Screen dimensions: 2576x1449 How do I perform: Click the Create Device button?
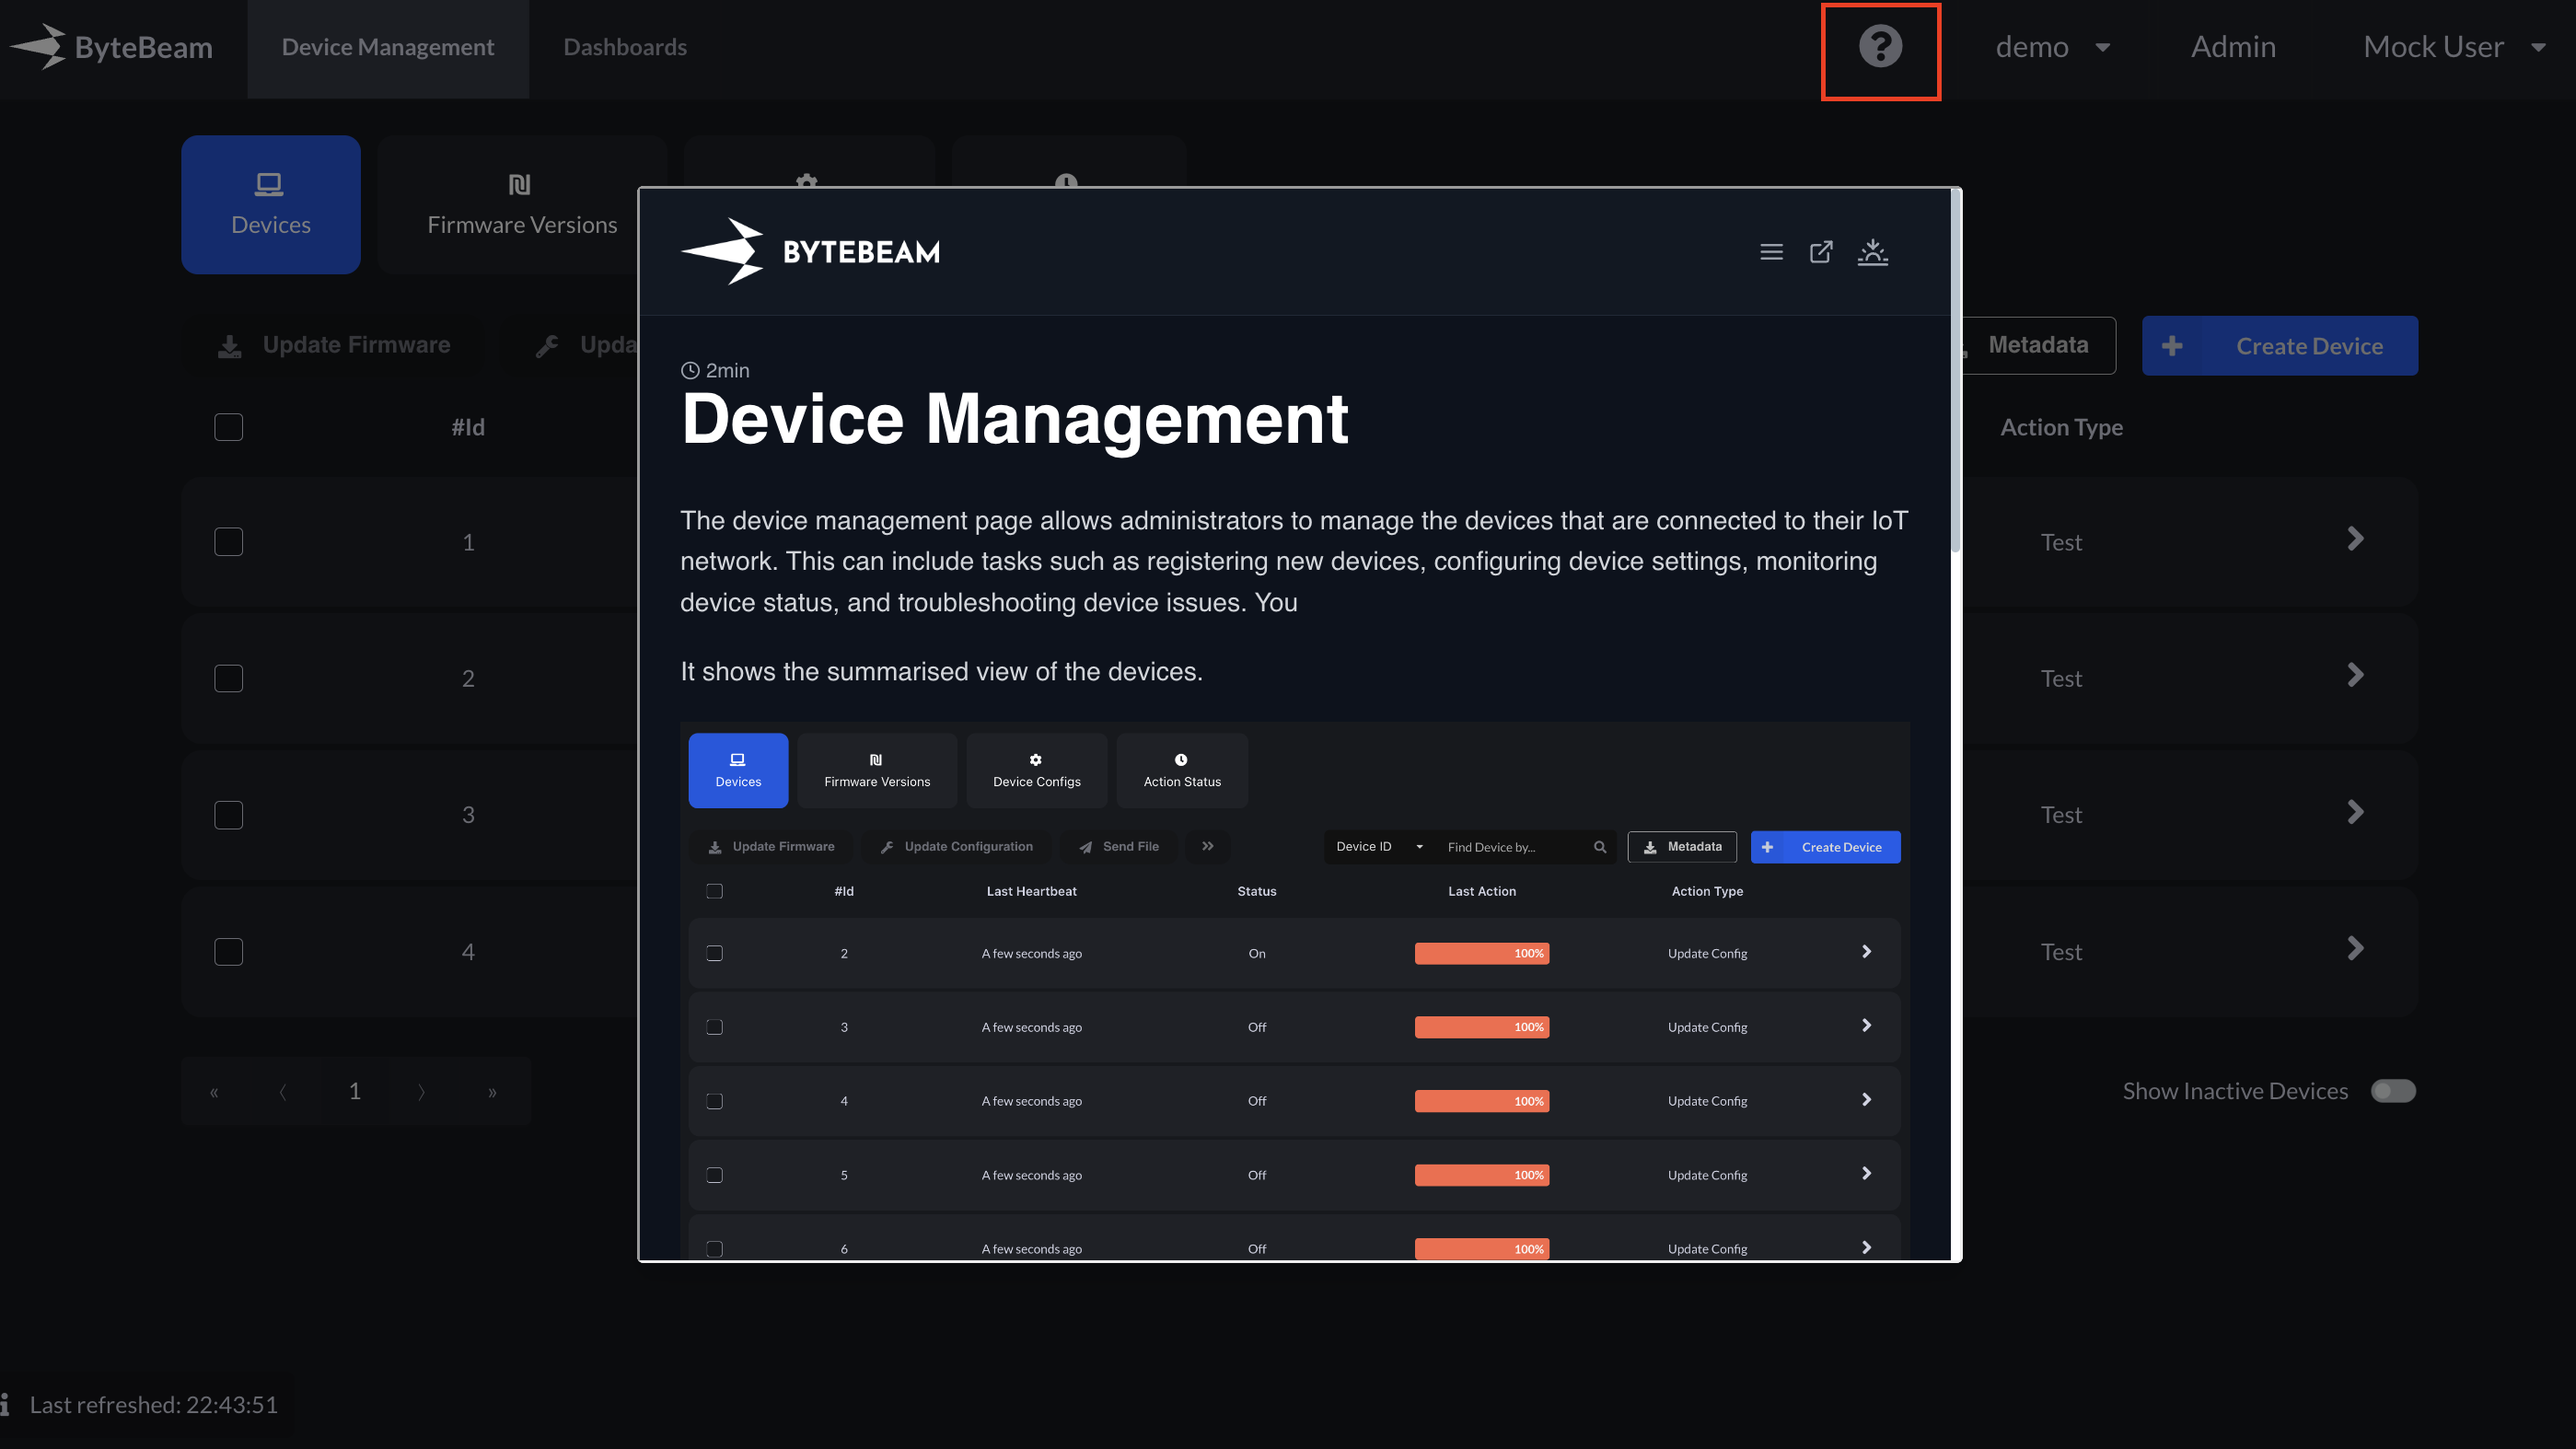[x=2279, y=346]
